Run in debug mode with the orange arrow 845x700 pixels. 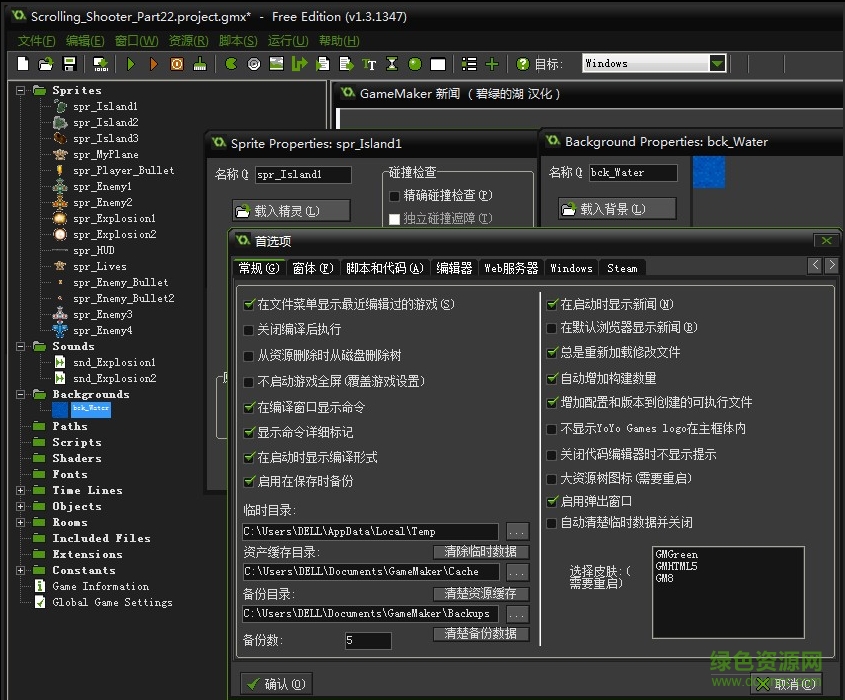tap(153, 63)
